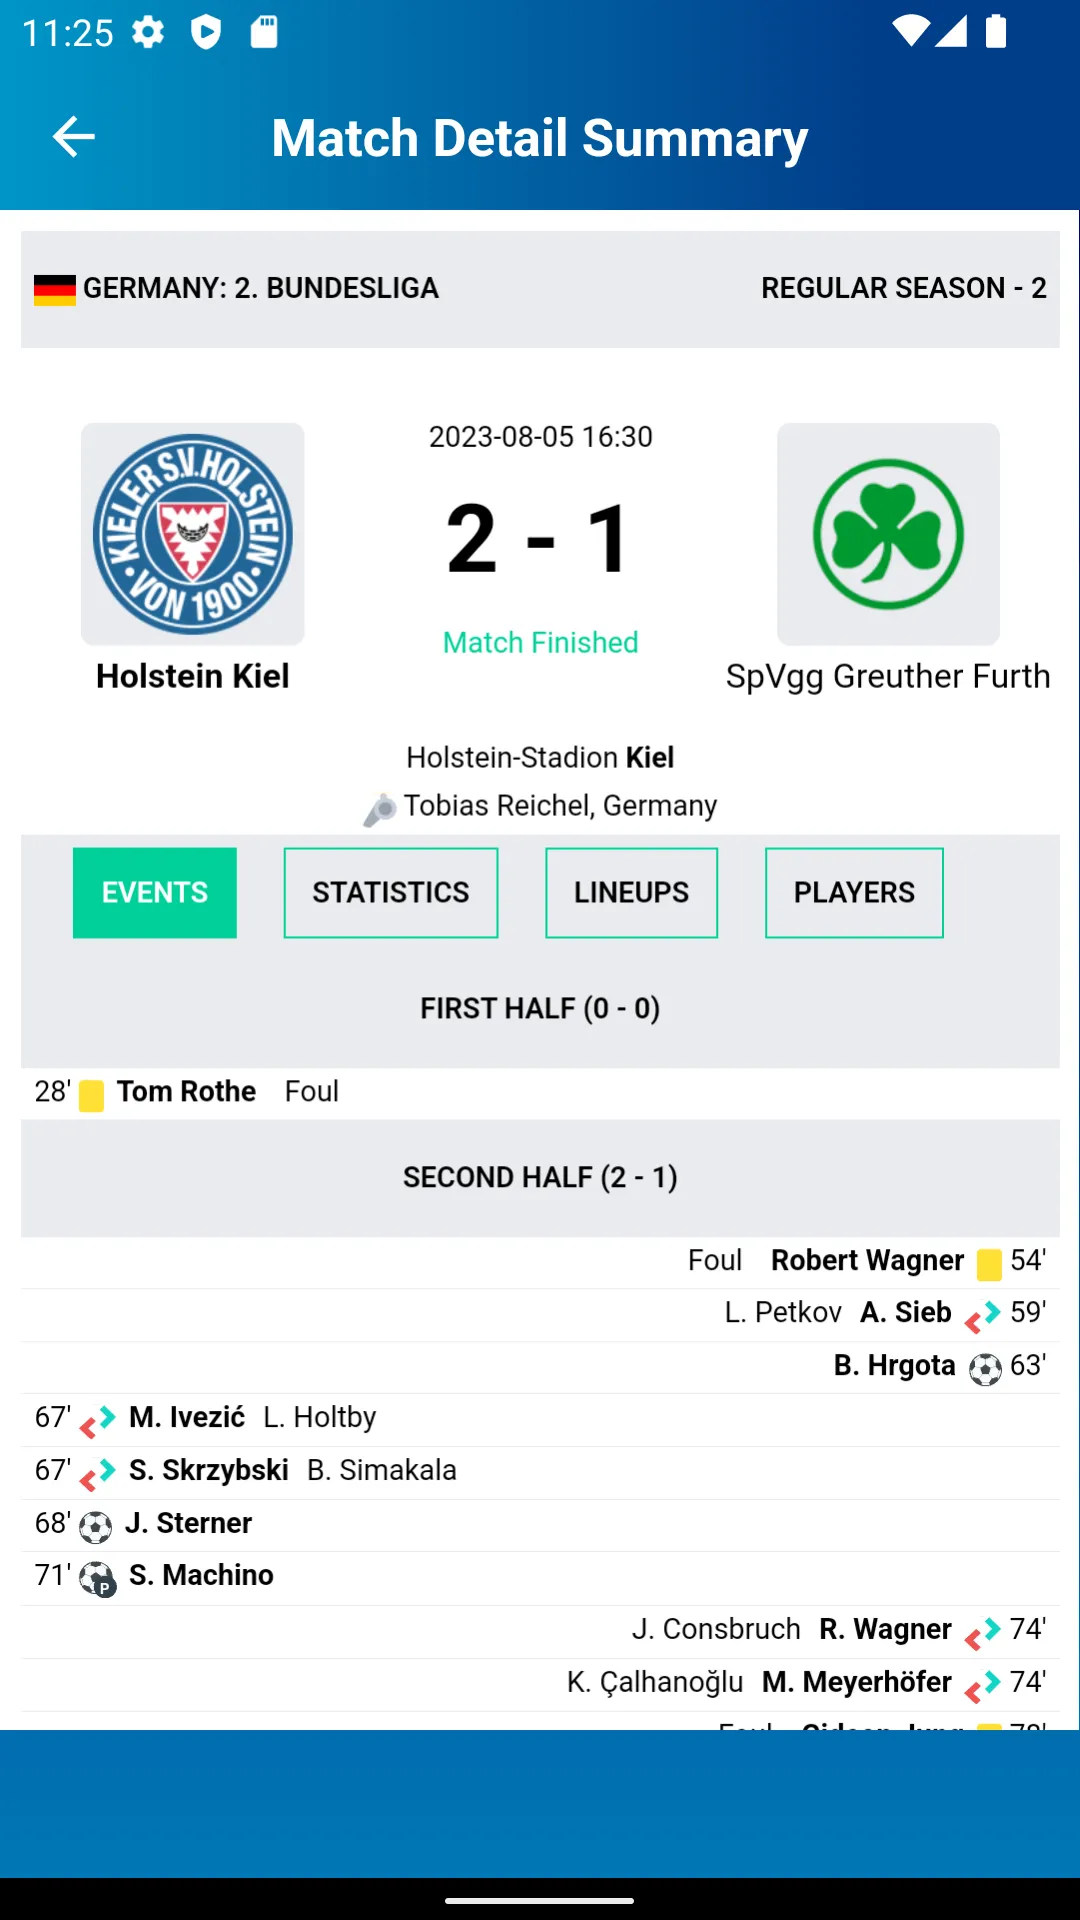This screenshot has height=1920, width=1080.
Task: Open the Germany 2. Bundesliga league header
Action: click(540, 289)
